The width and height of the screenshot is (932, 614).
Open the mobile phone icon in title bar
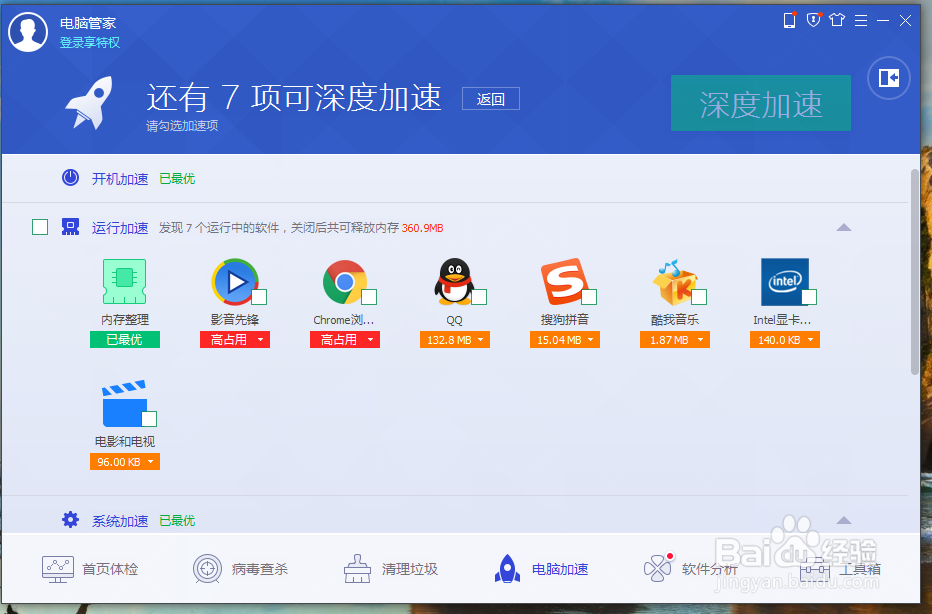(x=789, y=20)
